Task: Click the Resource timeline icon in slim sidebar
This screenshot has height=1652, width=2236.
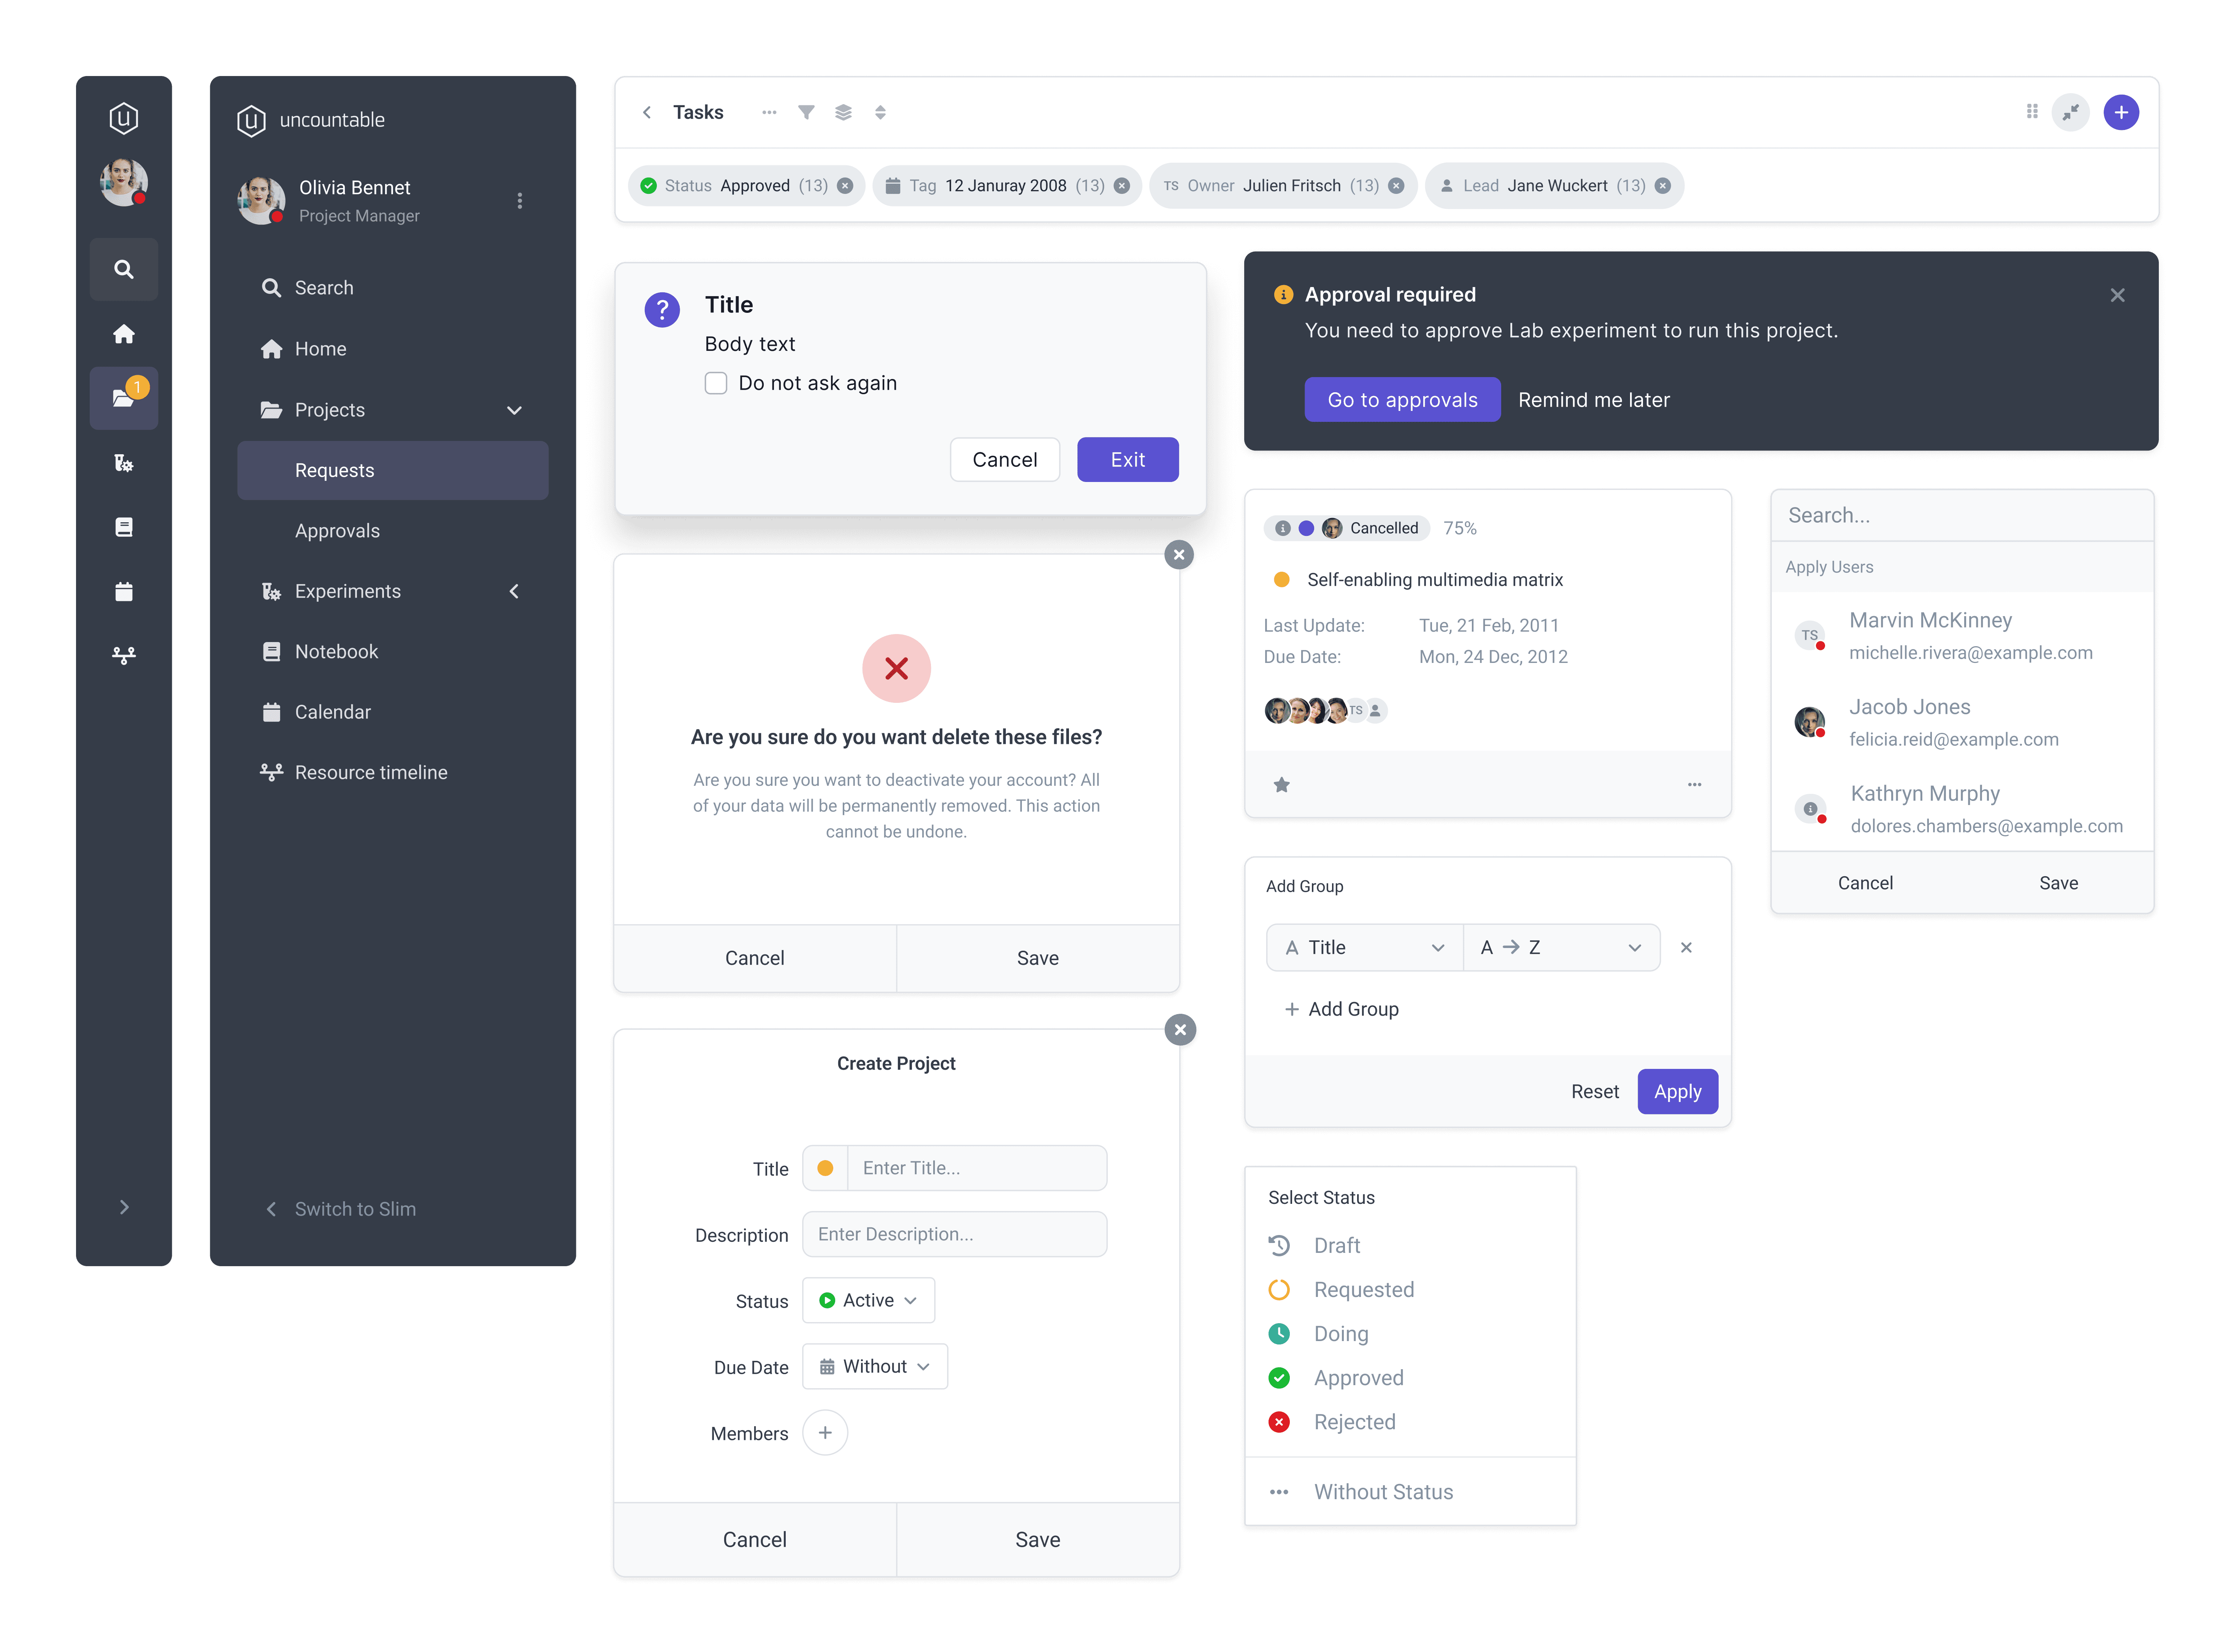Action: pyautogui.click(x=124, y=655)
